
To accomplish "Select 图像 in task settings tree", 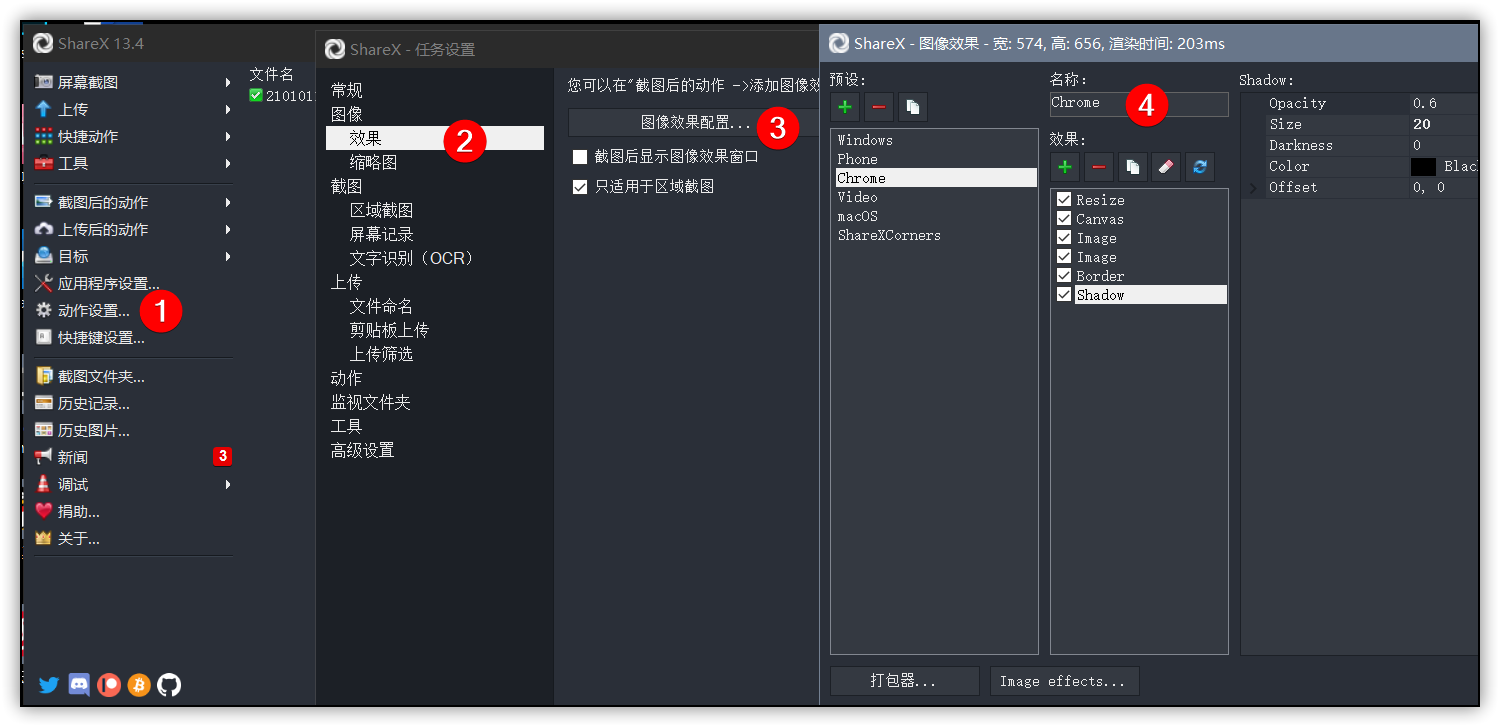I will (x=347, y=114).
